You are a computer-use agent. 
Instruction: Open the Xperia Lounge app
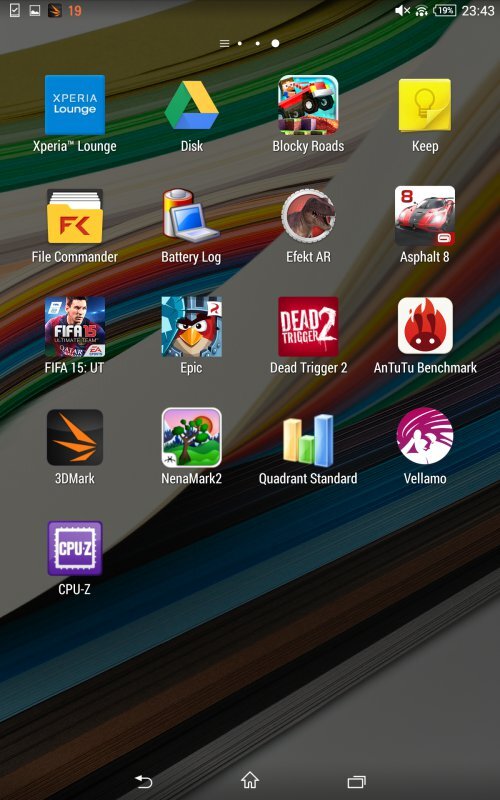coord(74,105)
